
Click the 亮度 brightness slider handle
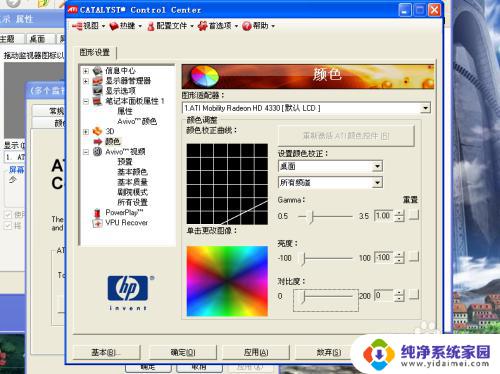[303, 258]
